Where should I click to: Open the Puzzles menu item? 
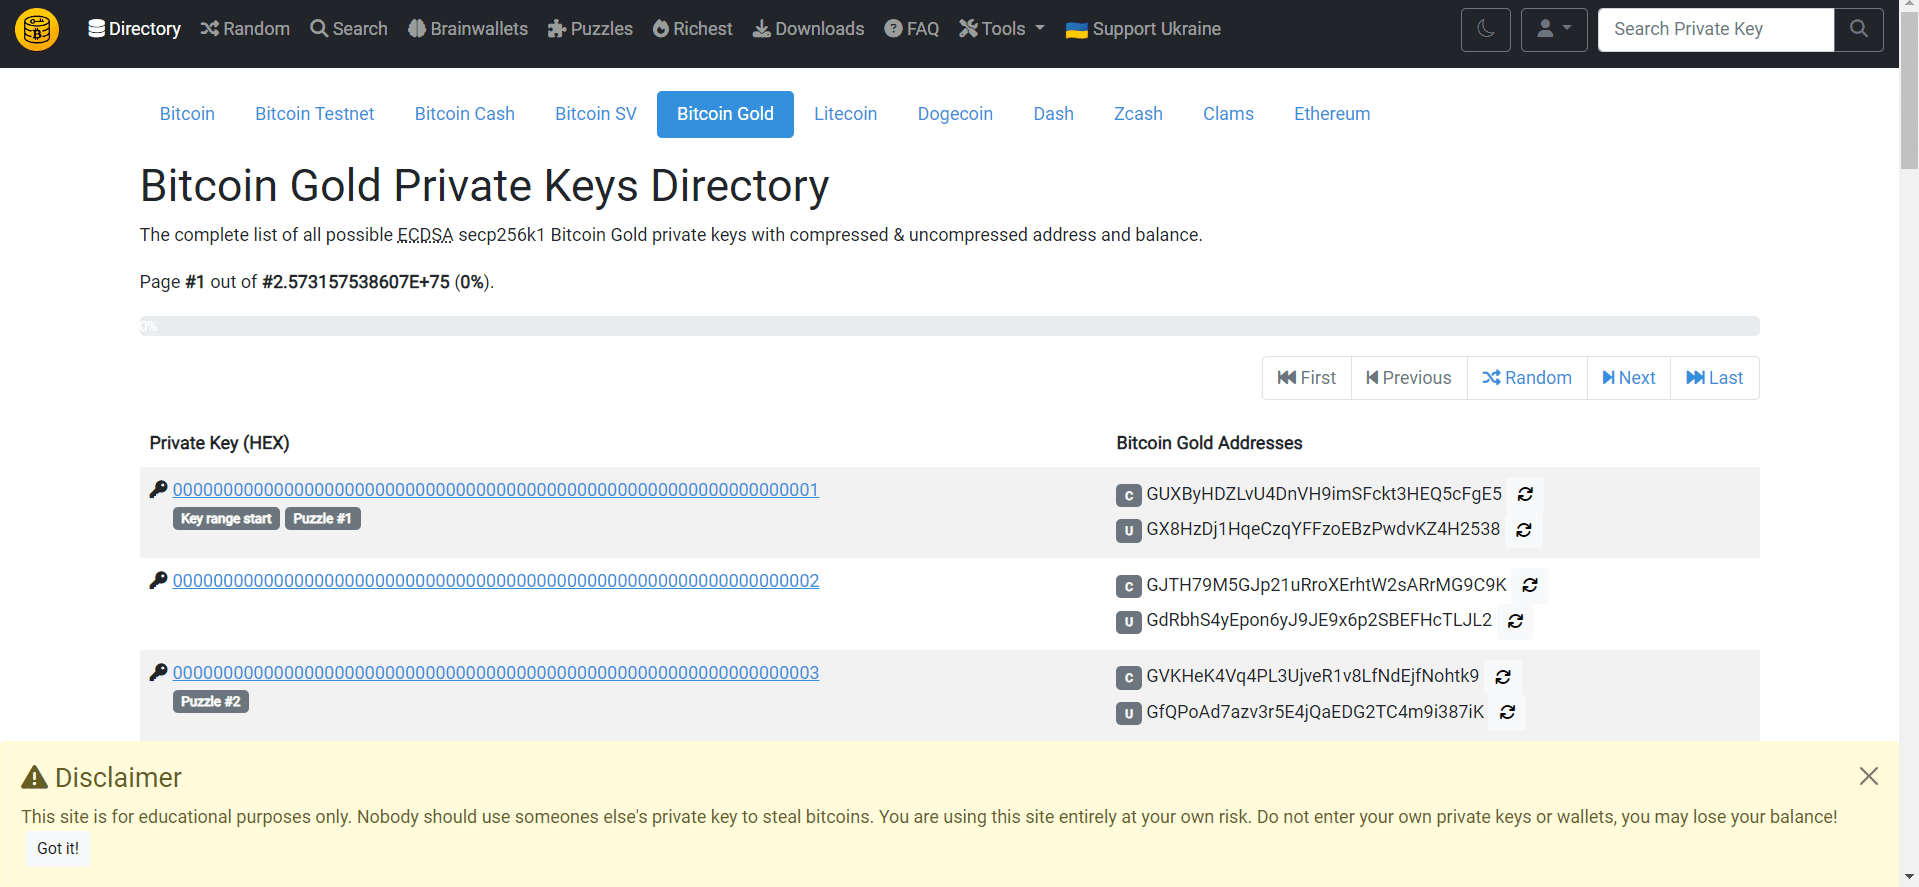pyautogui.click(x=590, y=29)
